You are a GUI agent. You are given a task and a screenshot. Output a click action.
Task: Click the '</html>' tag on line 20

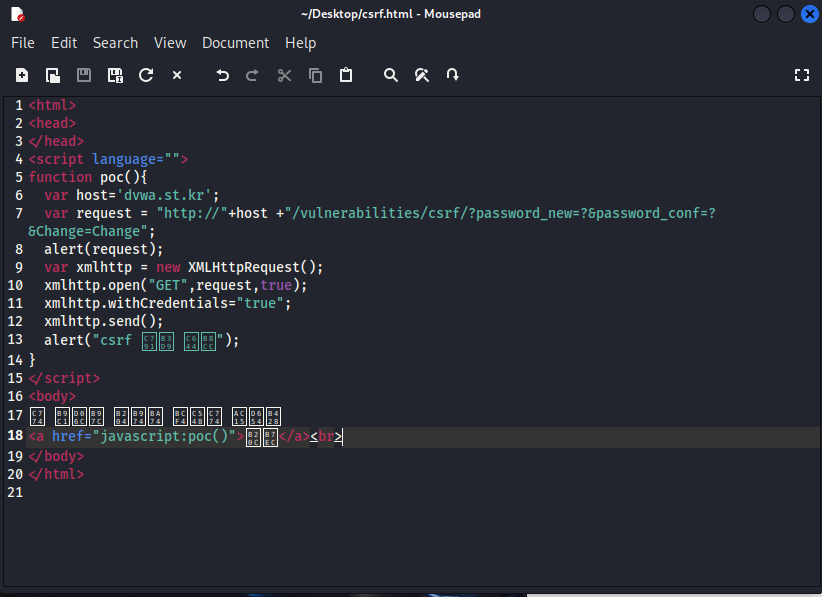(56, 474)
